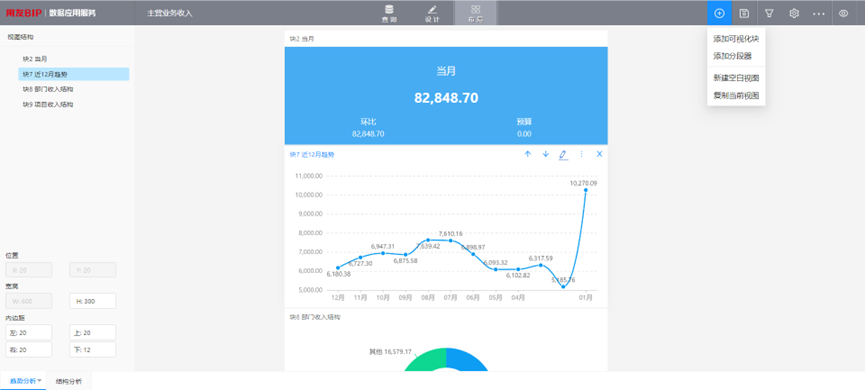Remove block 7 with the X icon
Image resolution: width=865 pixels, height=390 pixels.
(599, 154)
